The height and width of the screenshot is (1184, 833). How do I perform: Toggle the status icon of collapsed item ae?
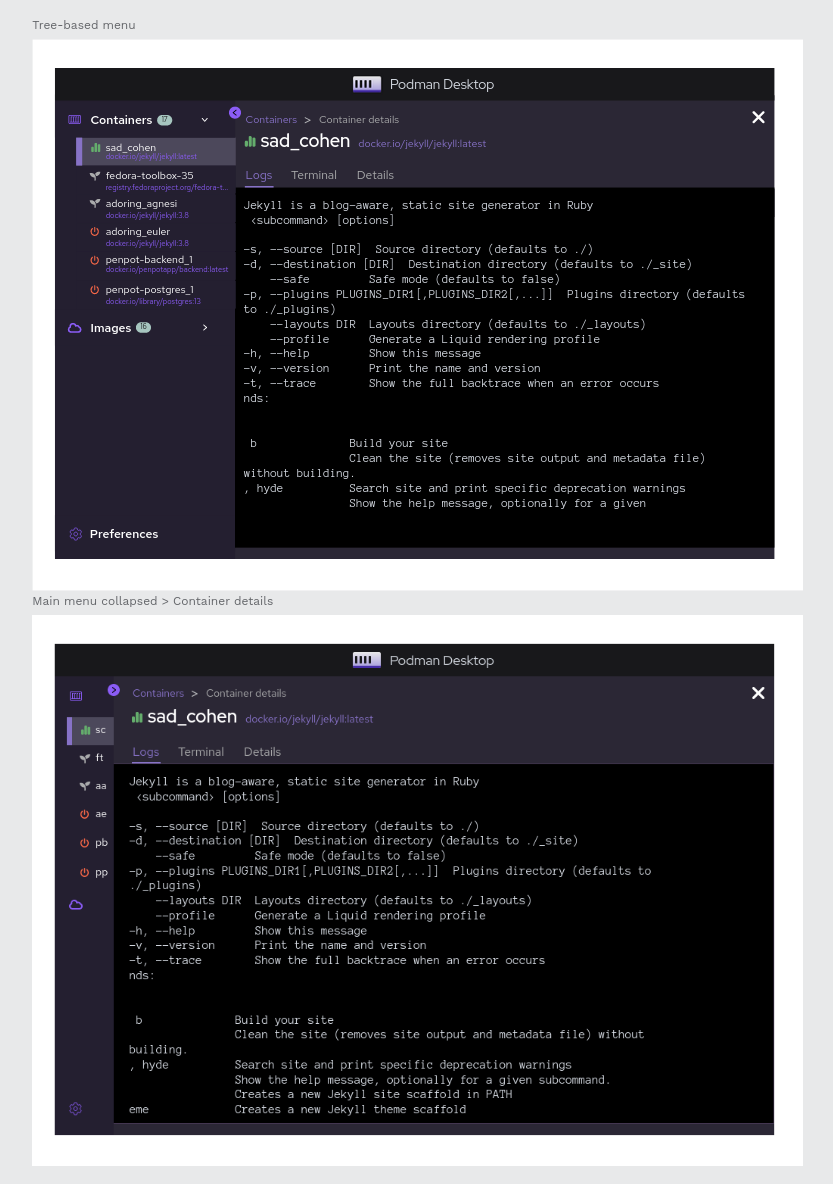click(85, 813)
